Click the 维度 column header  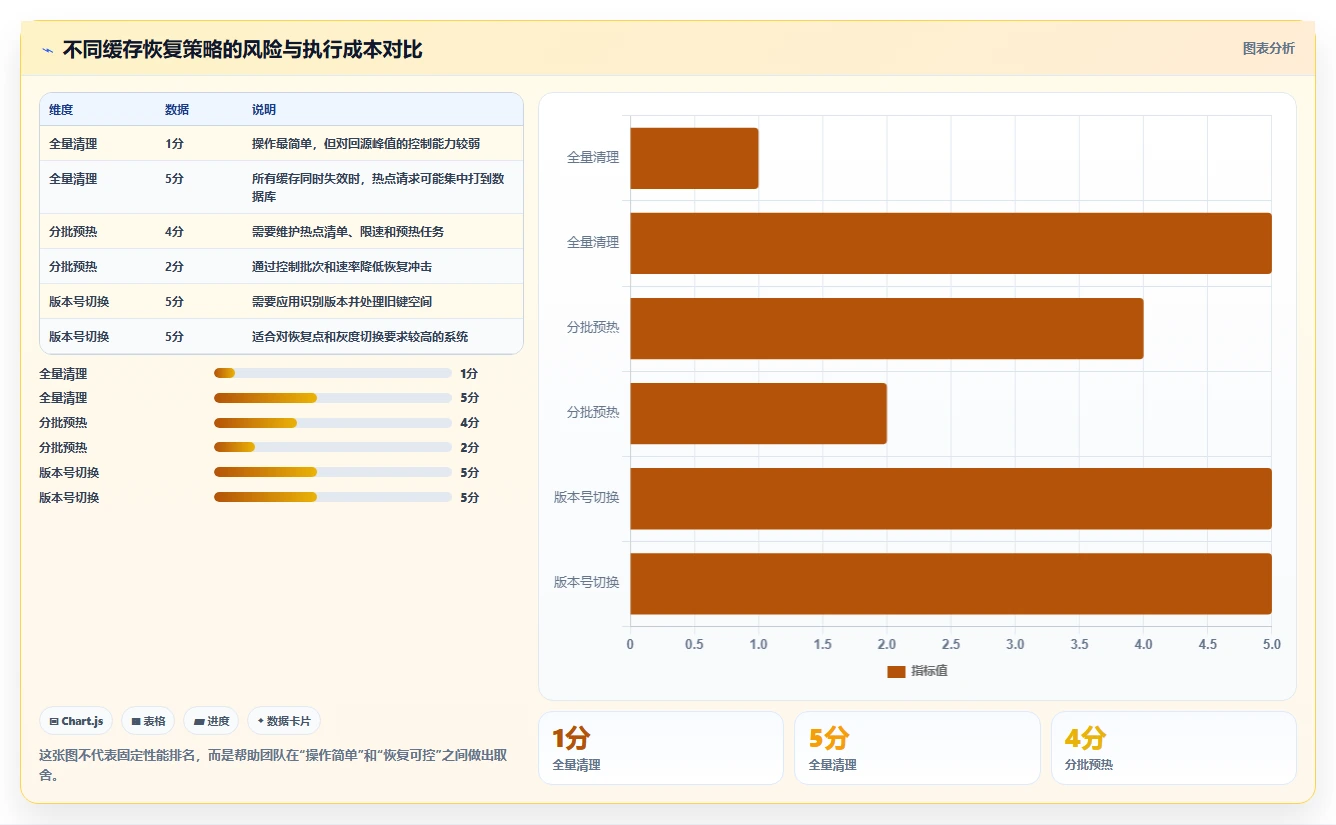61,109
